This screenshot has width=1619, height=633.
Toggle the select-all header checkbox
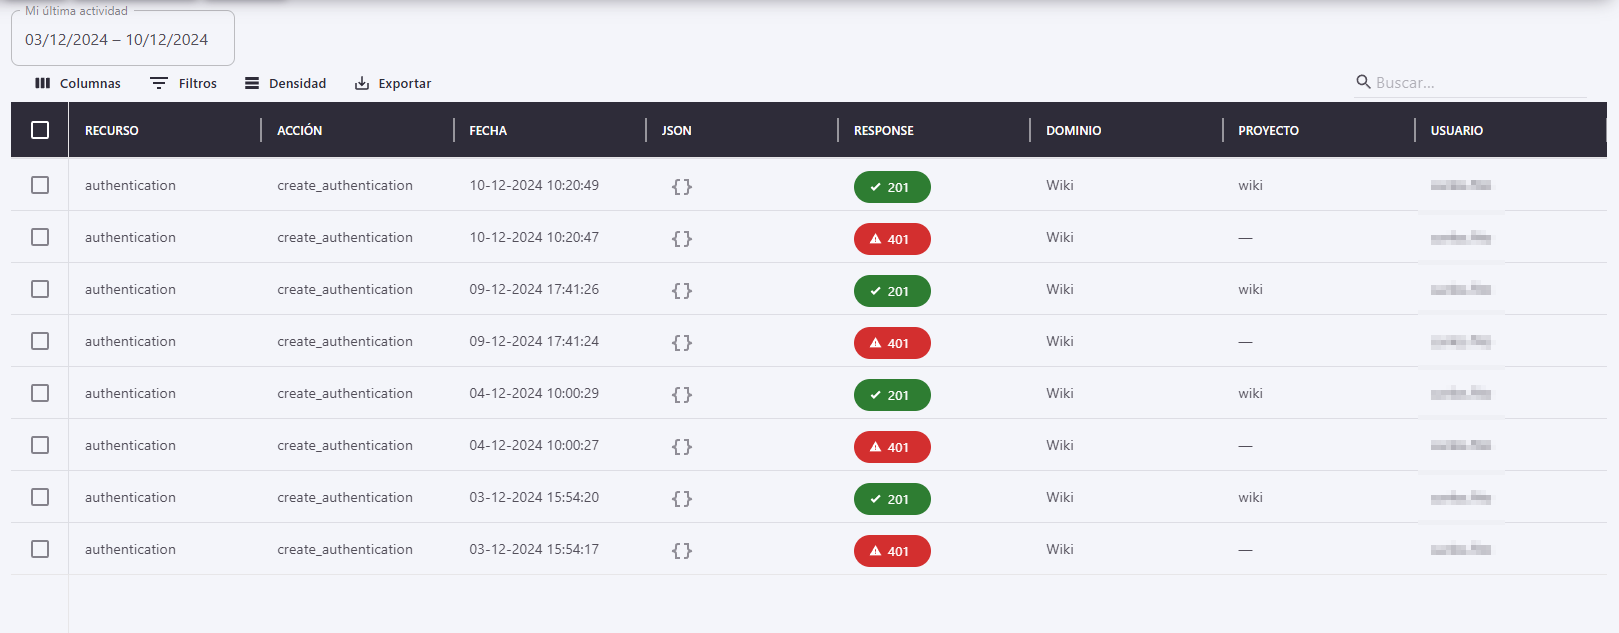click(x=40, y=130)
